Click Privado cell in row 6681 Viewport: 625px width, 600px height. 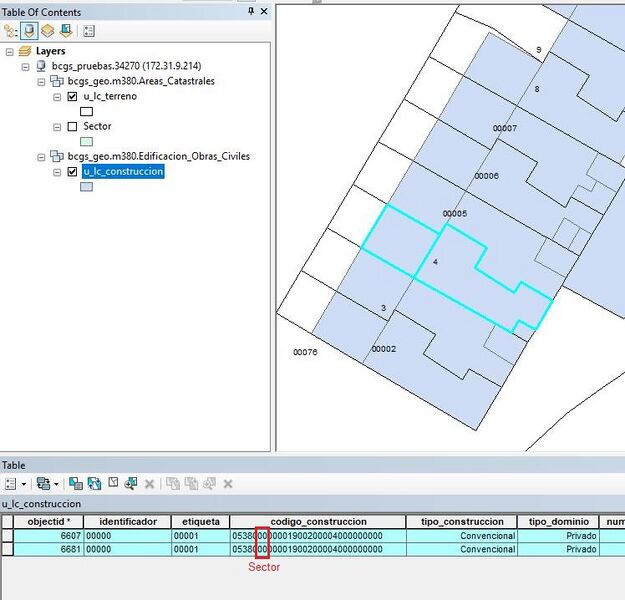(x=558, y=549)
